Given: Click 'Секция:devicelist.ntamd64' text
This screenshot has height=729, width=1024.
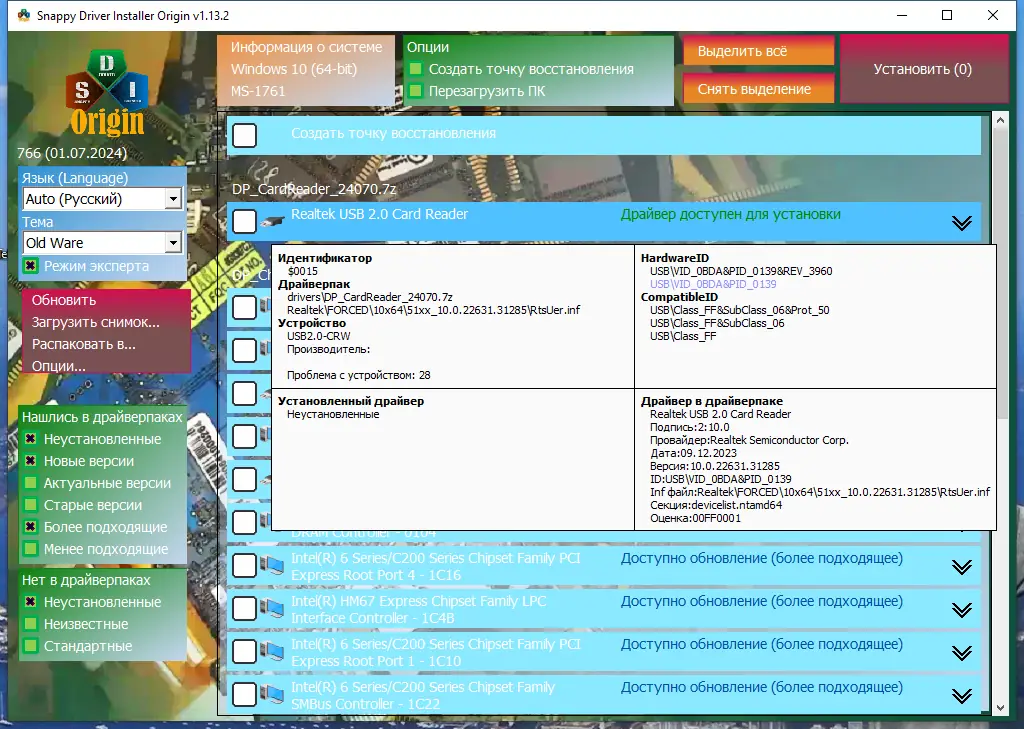Looking at the screenshot, I should (716, 505).
